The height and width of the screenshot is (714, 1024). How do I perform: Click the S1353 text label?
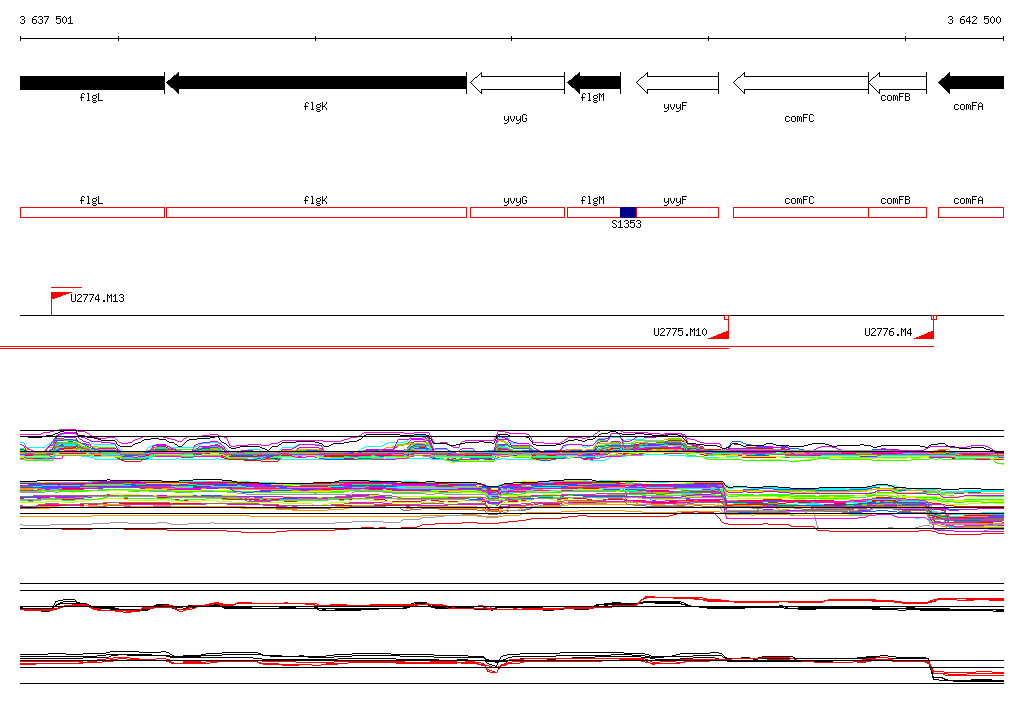click(x=626, y=224)
